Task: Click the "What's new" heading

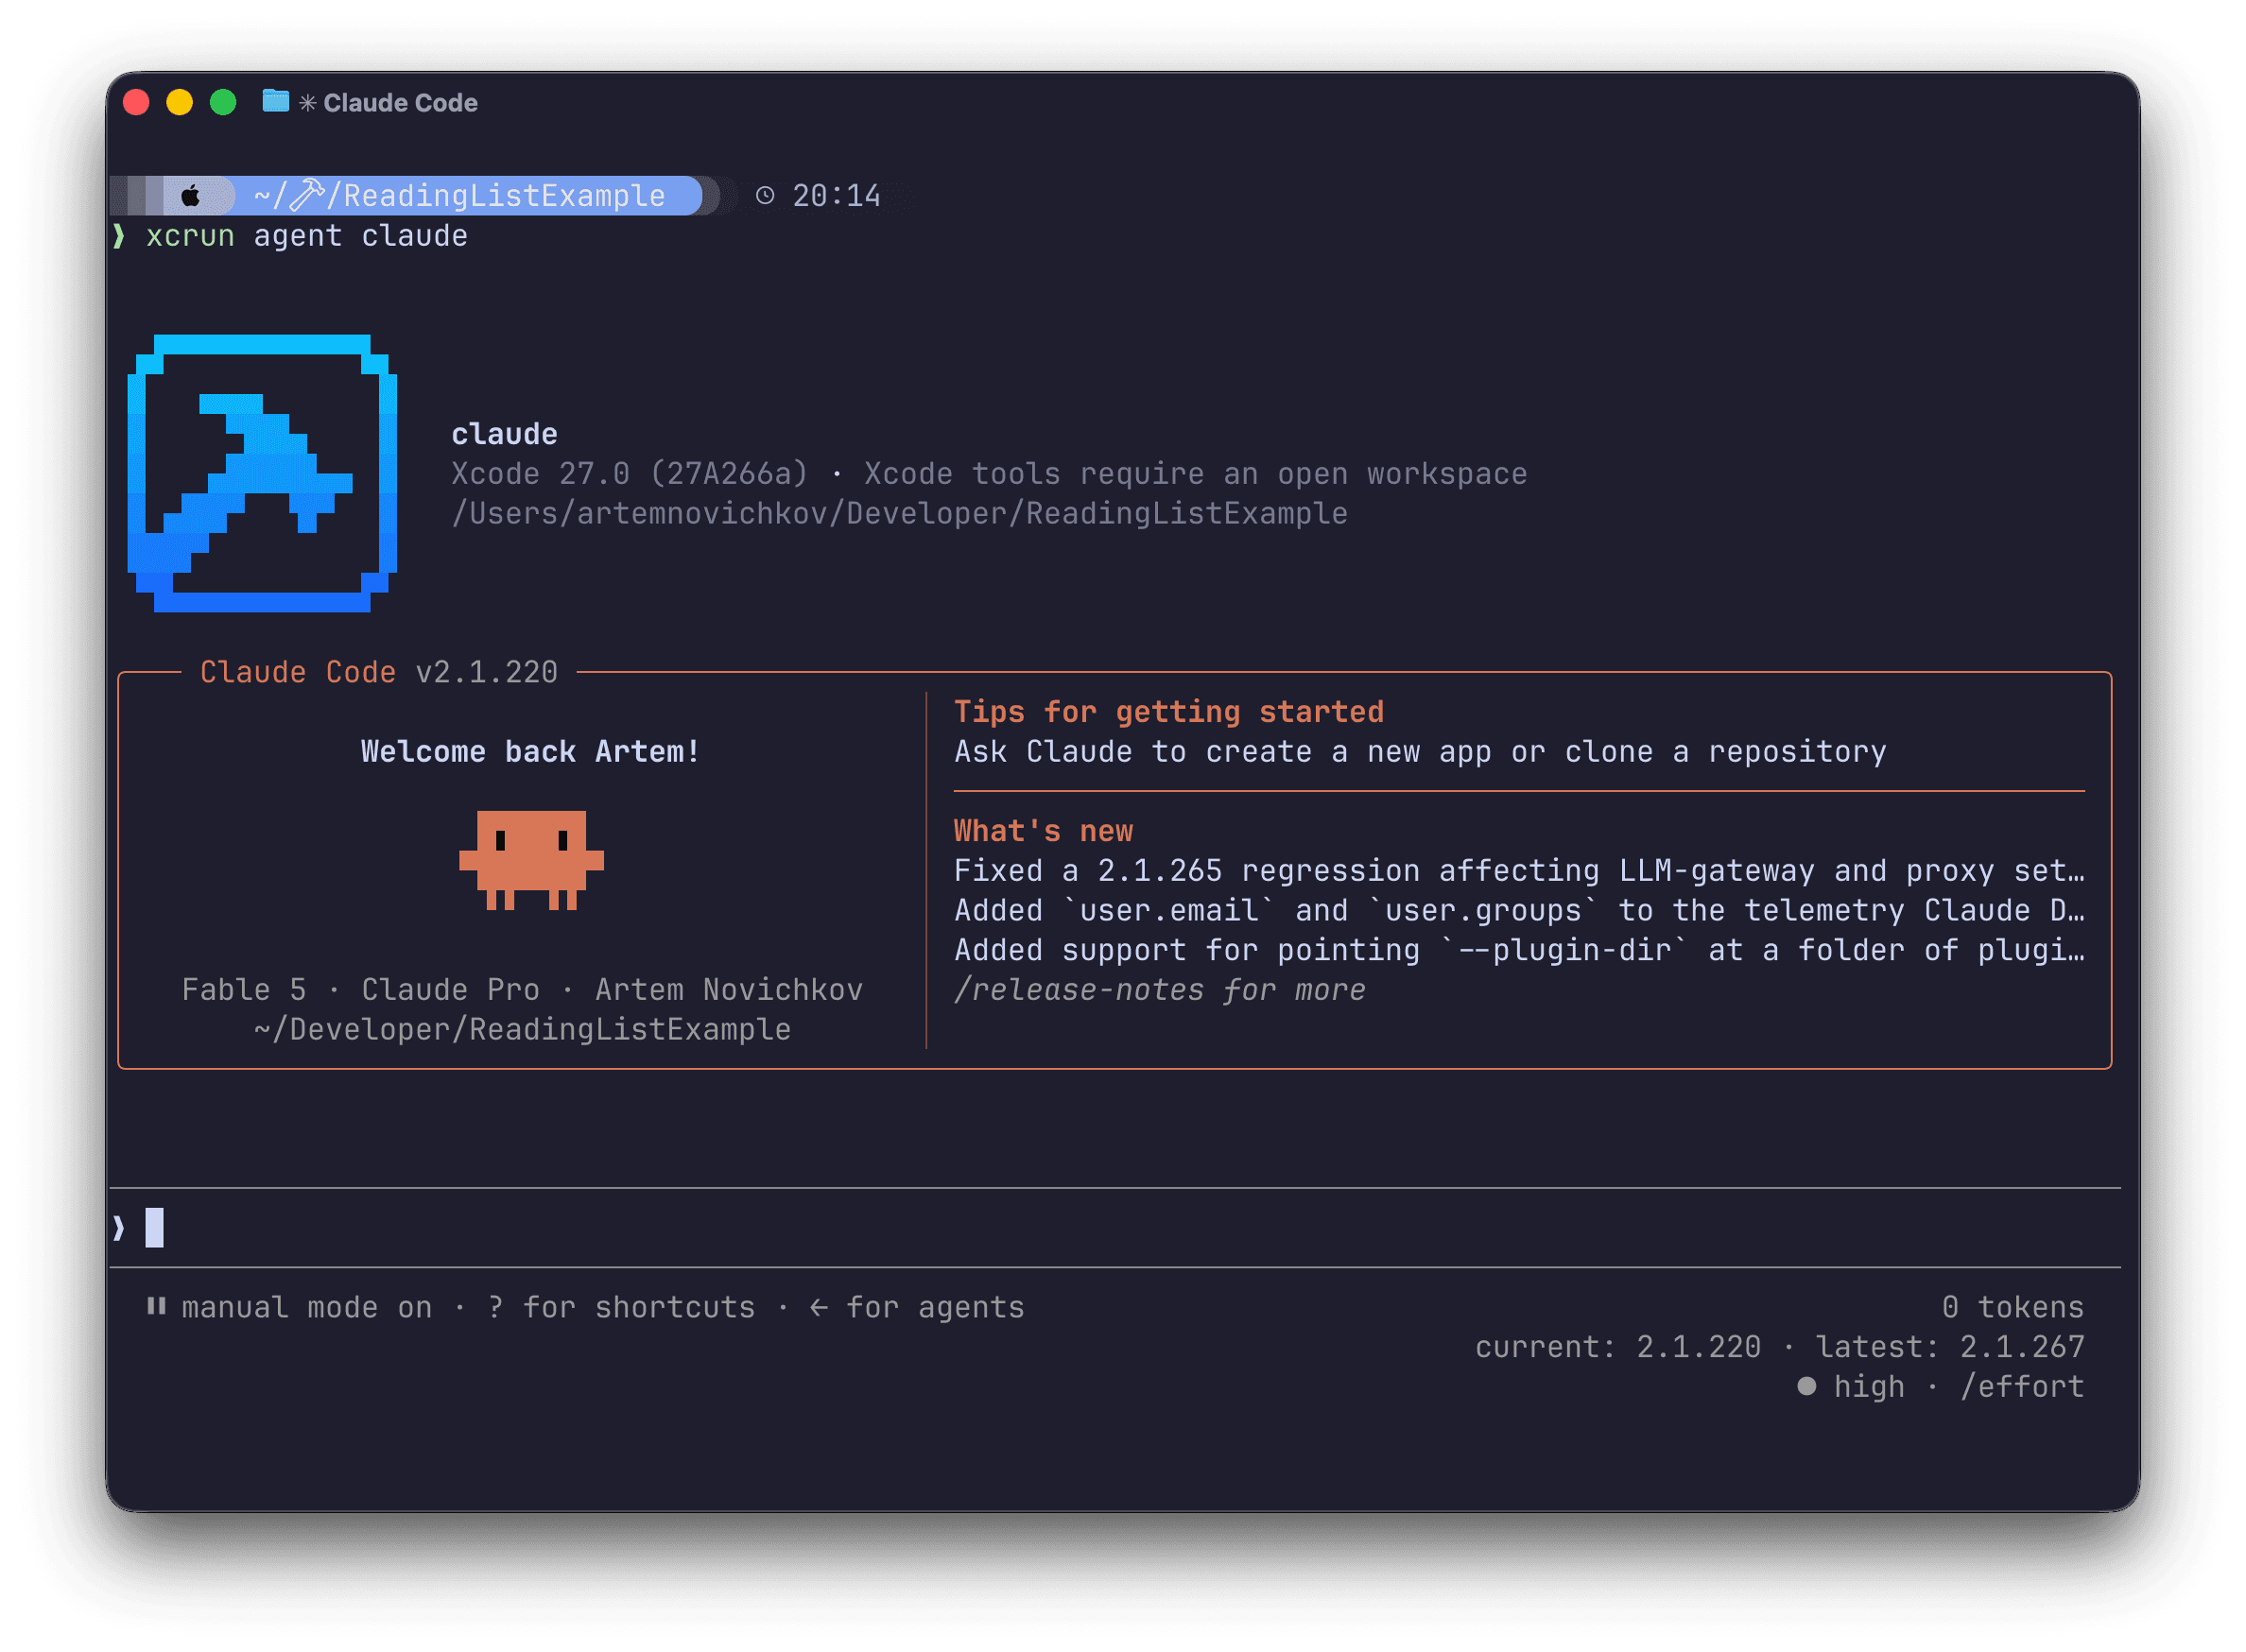Action: 1043,830
